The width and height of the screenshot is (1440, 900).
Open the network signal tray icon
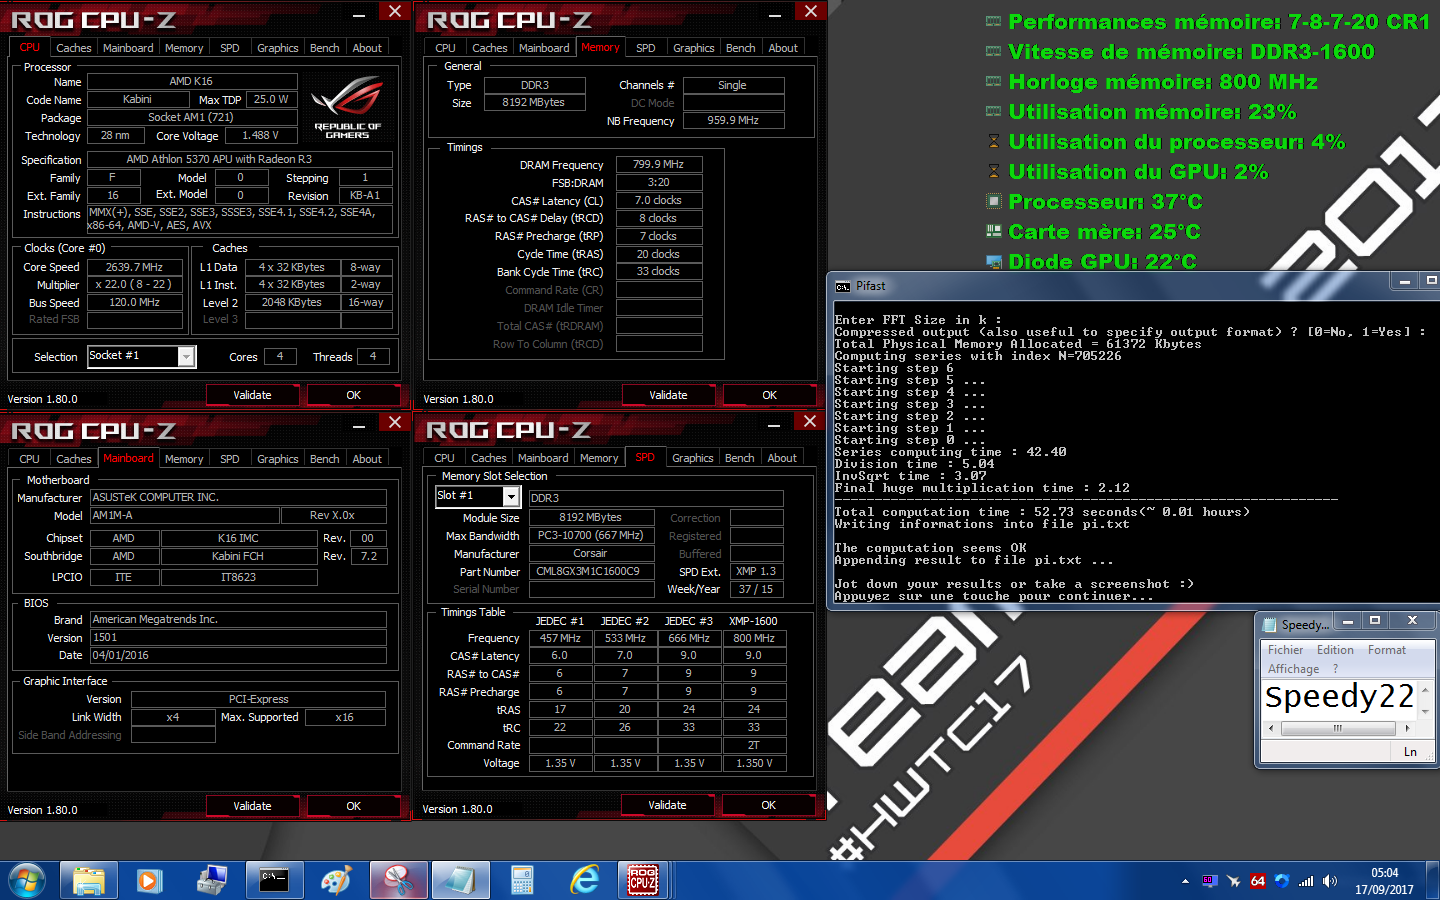point(1306,881)
